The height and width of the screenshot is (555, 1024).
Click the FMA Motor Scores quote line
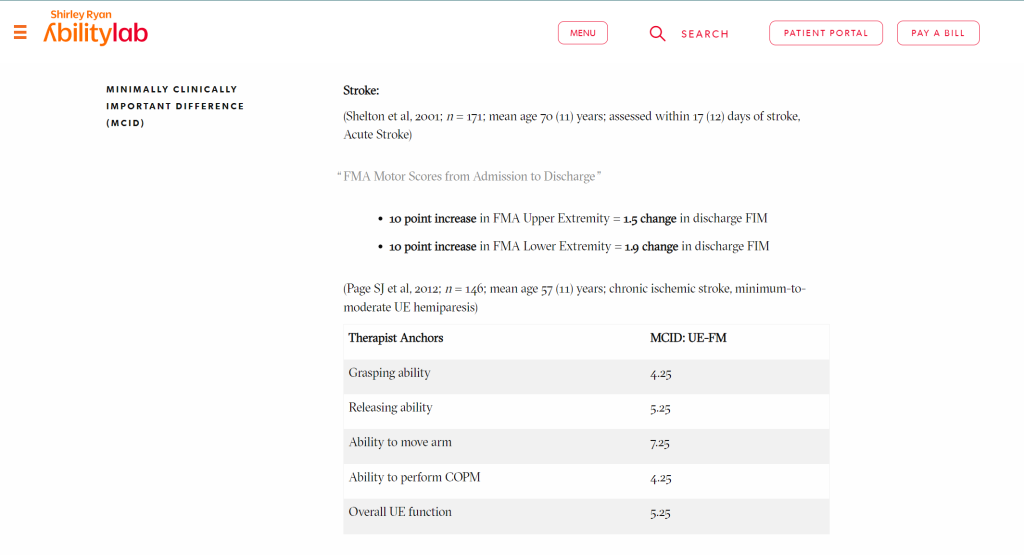click(x=470, y=176)
